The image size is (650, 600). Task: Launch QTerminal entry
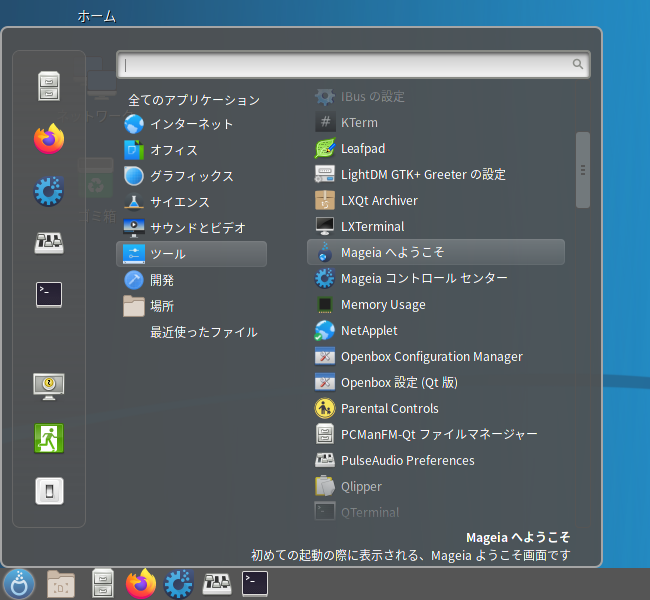[x=436, y=513]
